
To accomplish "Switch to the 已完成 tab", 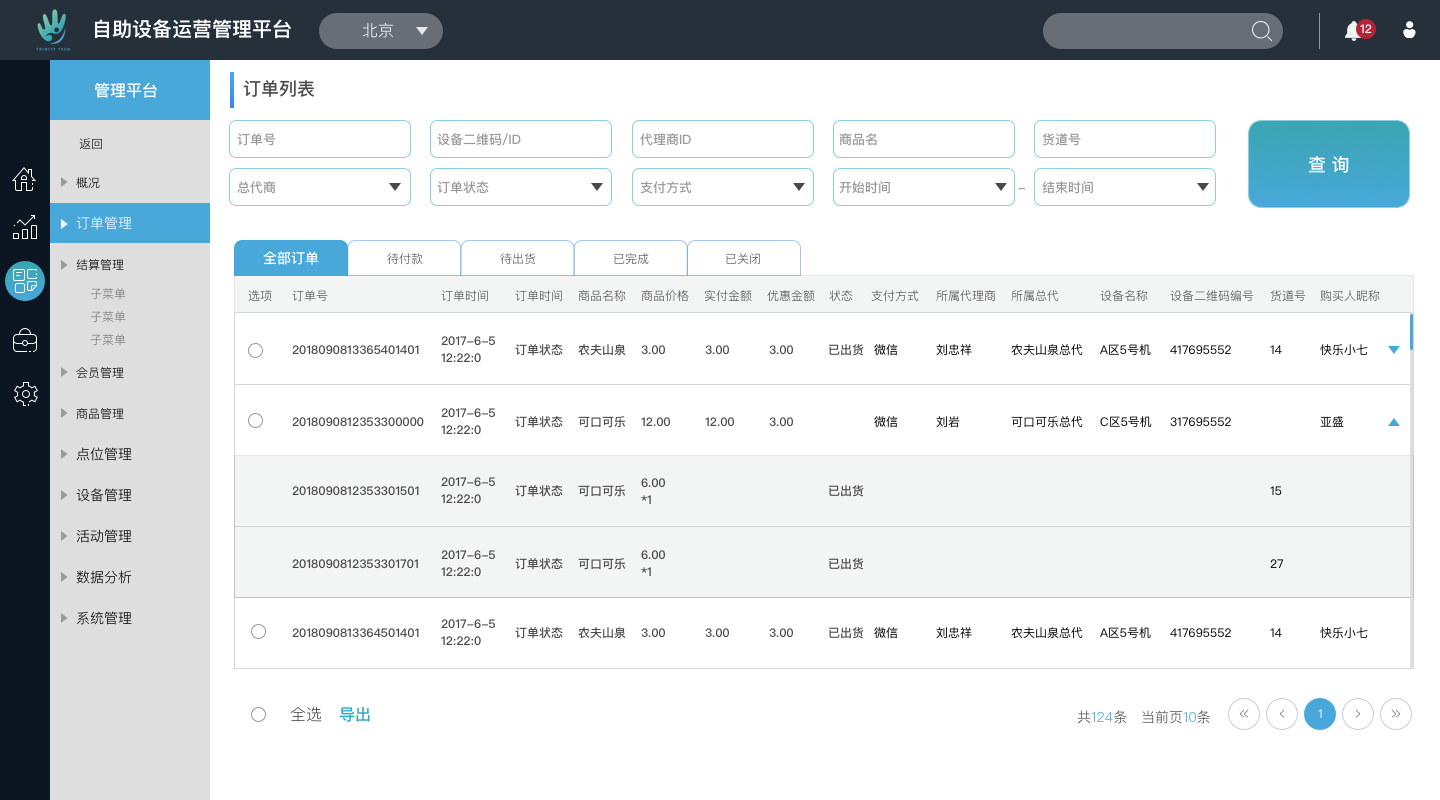I will point(630,258).
